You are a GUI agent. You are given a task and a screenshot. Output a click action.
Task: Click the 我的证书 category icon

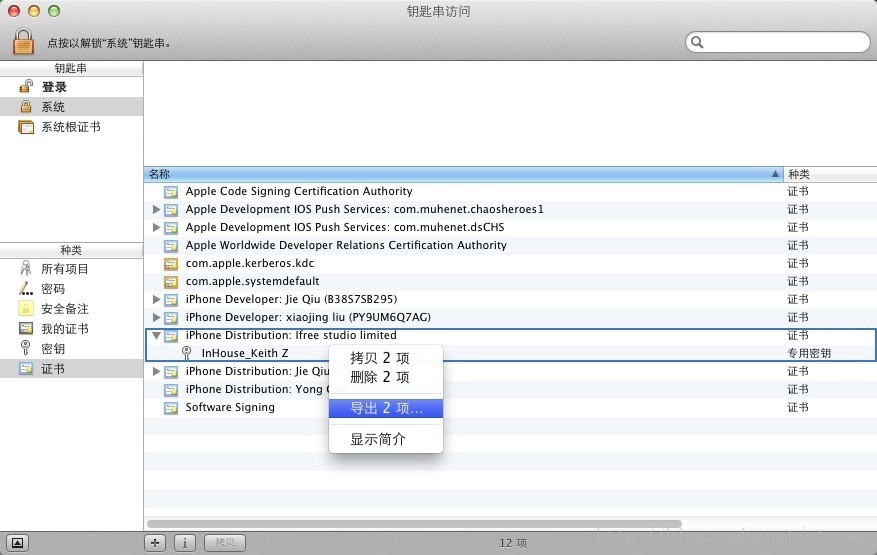pyautogui.click(x=26, y=328)
